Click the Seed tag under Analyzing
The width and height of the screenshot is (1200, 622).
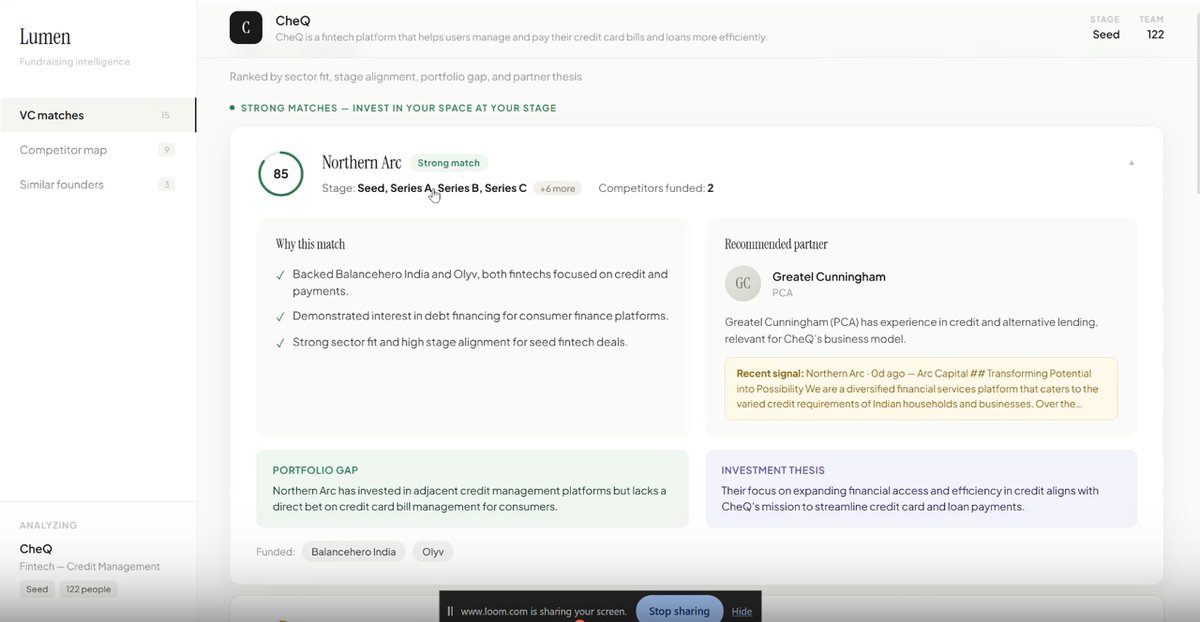(x=37, y=589)
